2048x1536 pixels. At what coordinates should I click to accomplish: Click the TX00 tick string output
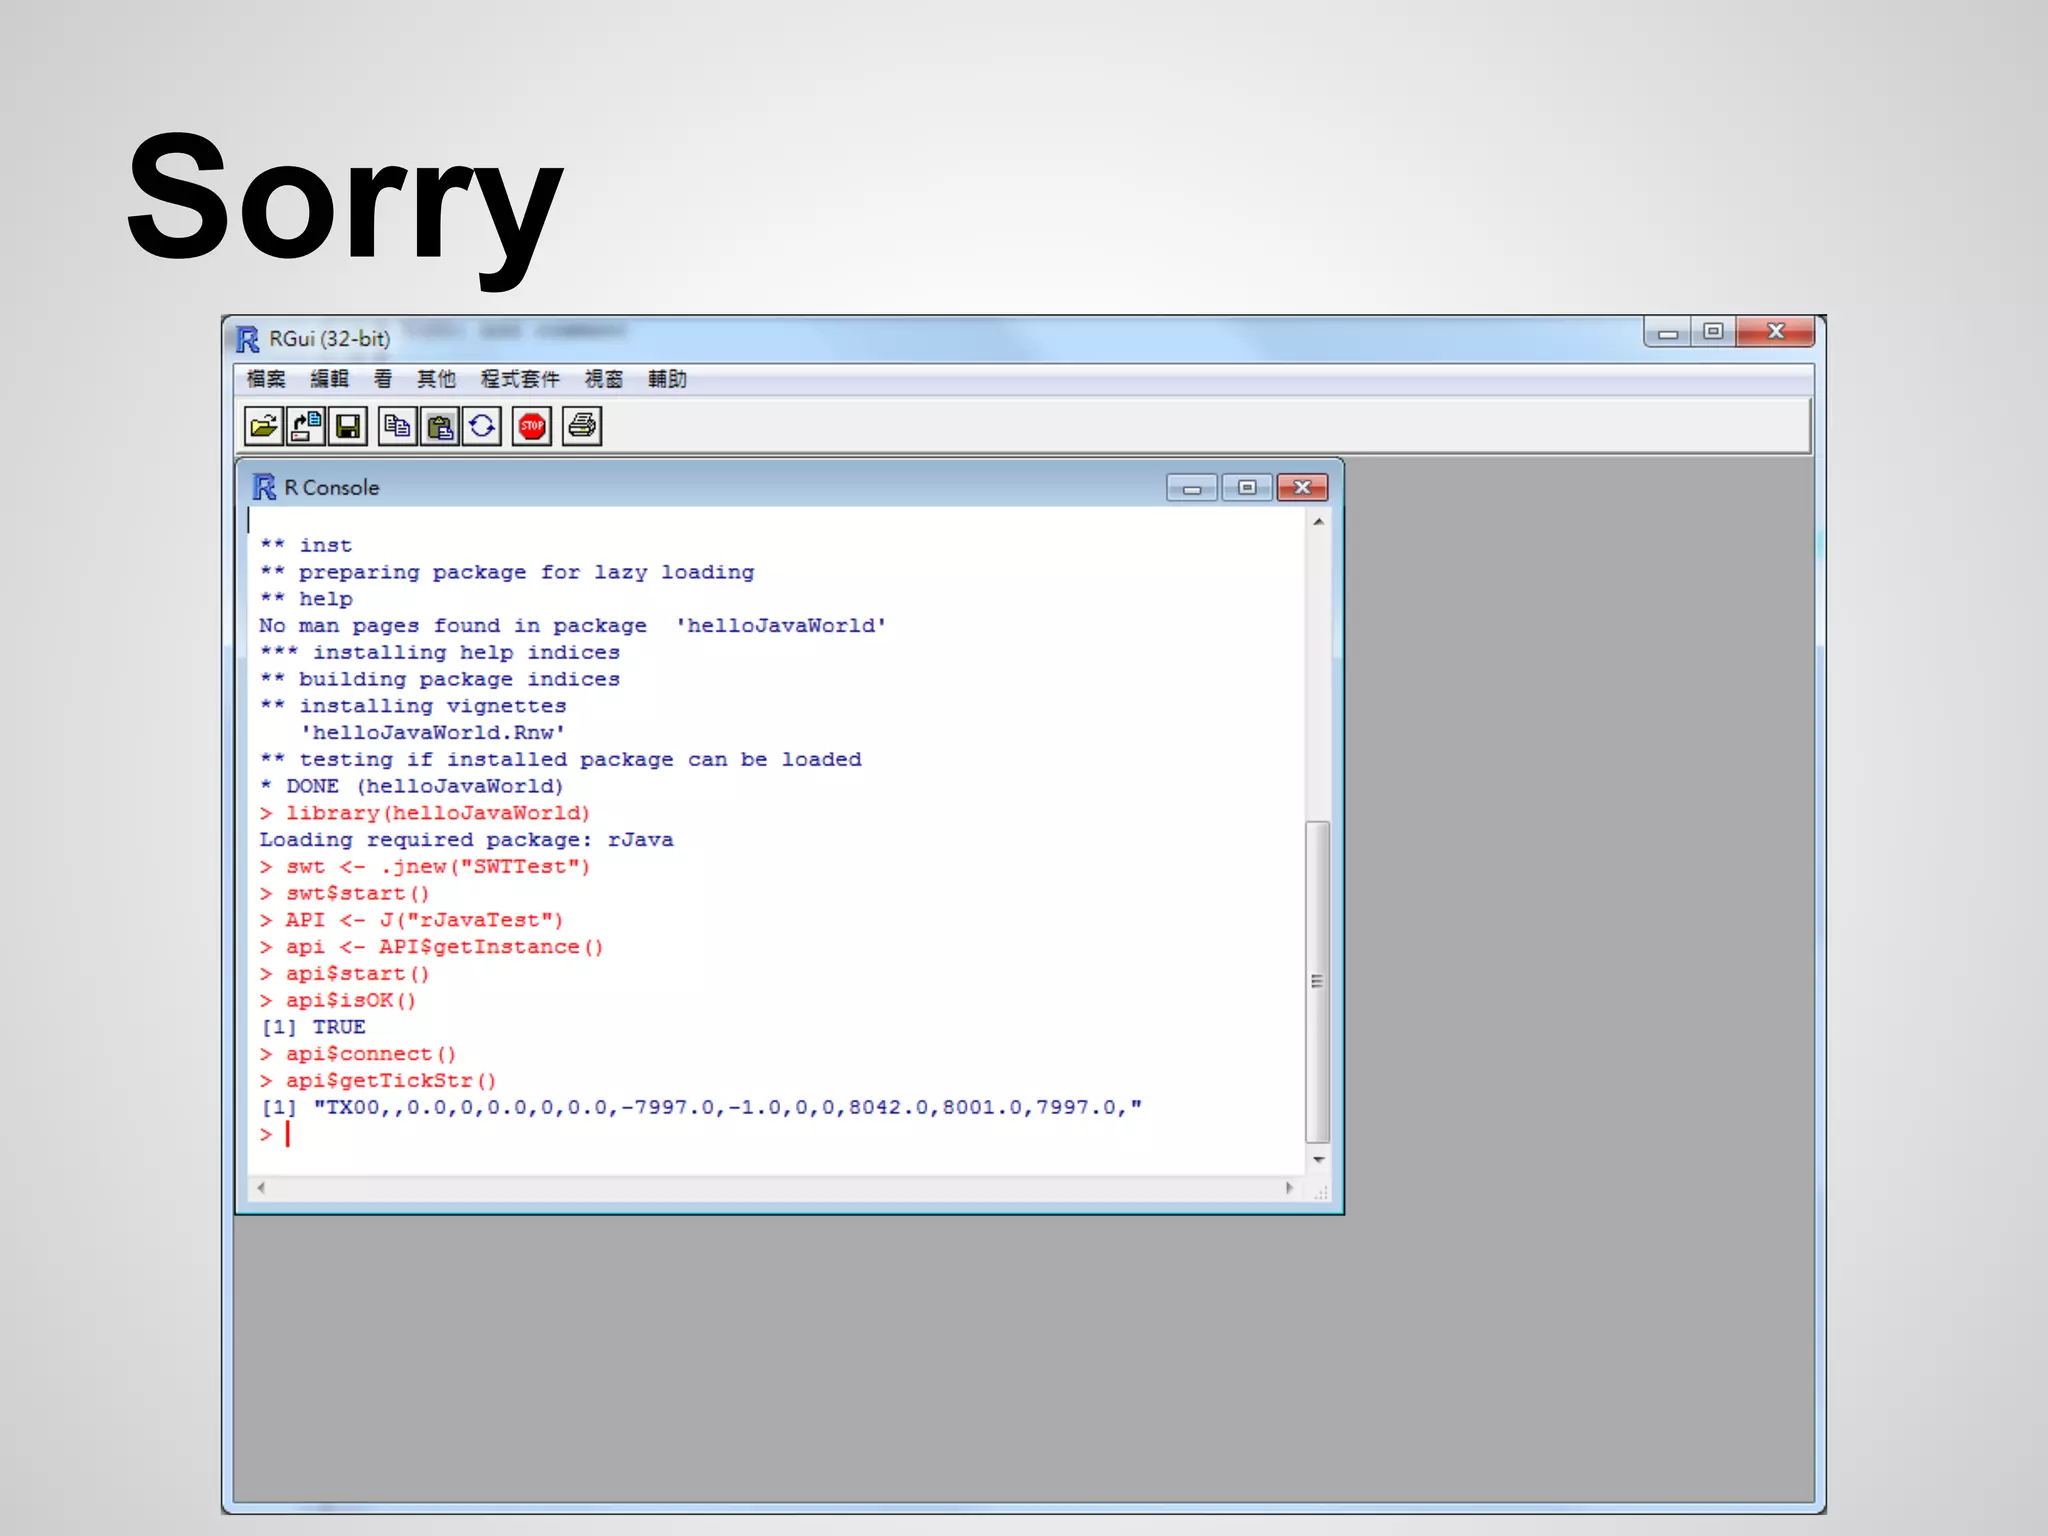(701, 1108)
